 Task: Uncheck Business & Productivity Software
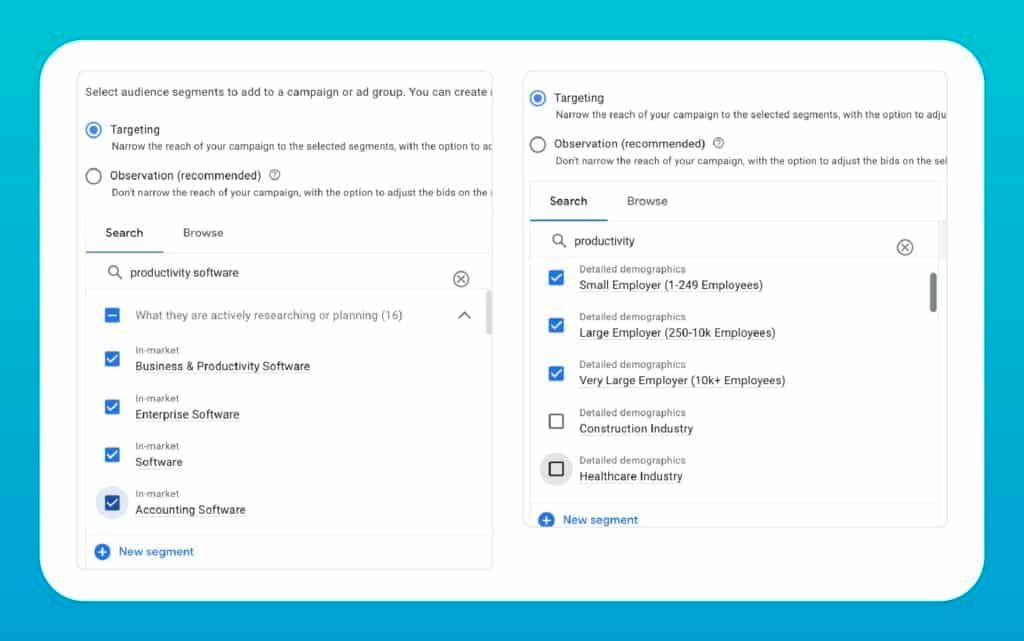click(x=112, y=359)
